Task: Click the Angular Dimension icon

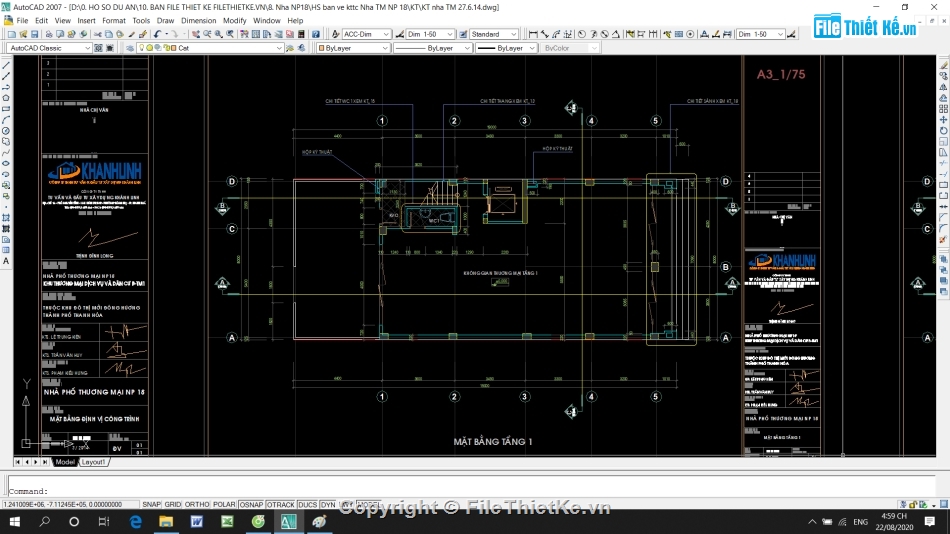Action: [616, 35]
